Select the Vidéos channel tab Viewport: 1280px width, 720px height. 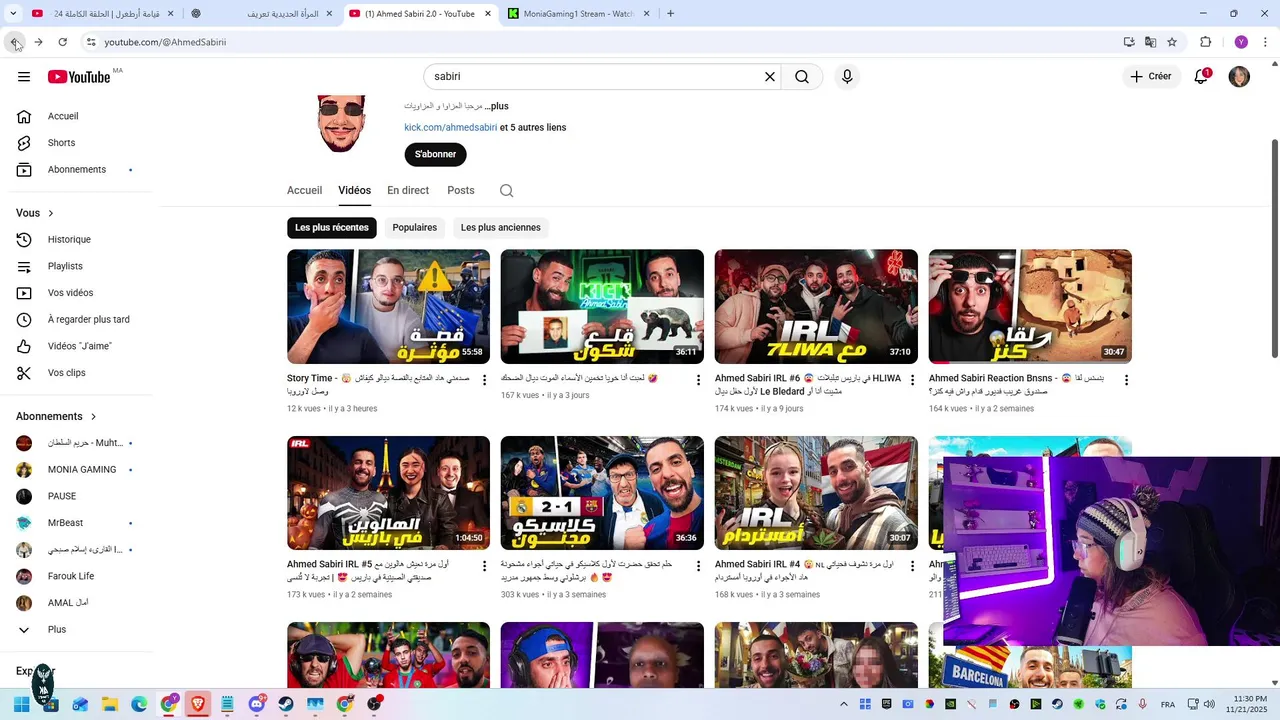tap(354, 190)
